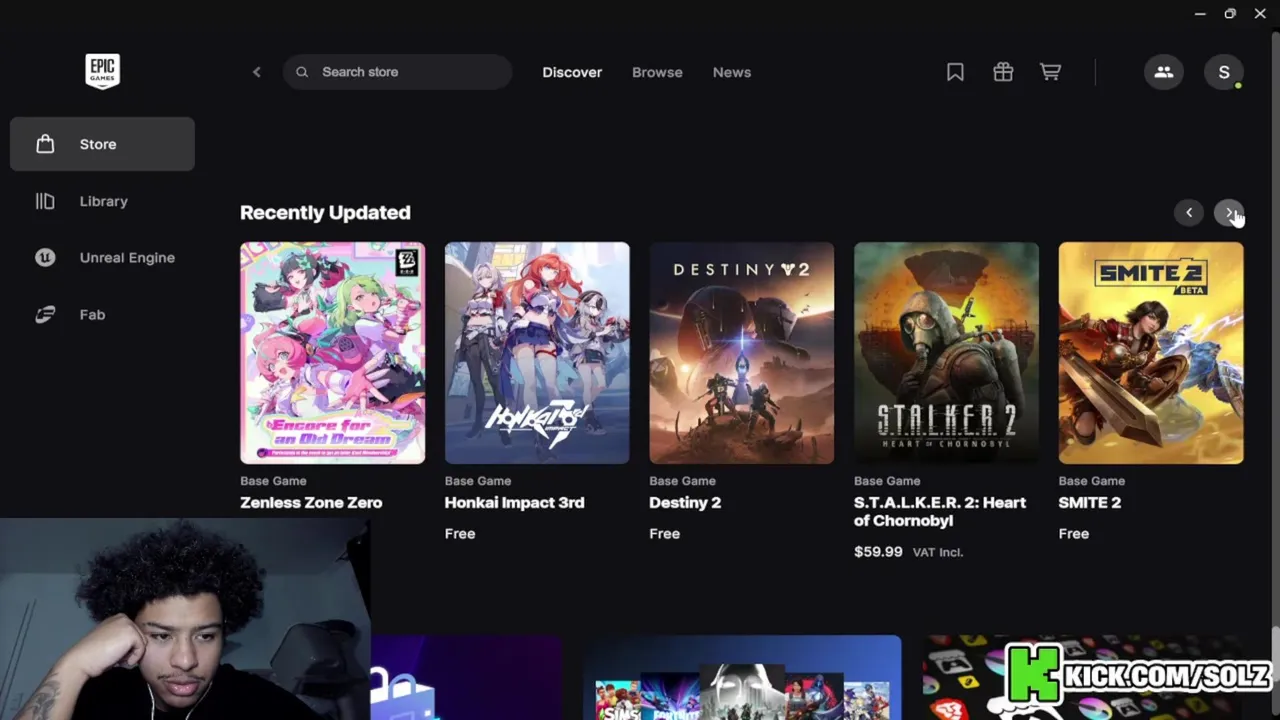Click the Unreal Engine logo icon
The image size is (1280, 720).
click(45, 258)
